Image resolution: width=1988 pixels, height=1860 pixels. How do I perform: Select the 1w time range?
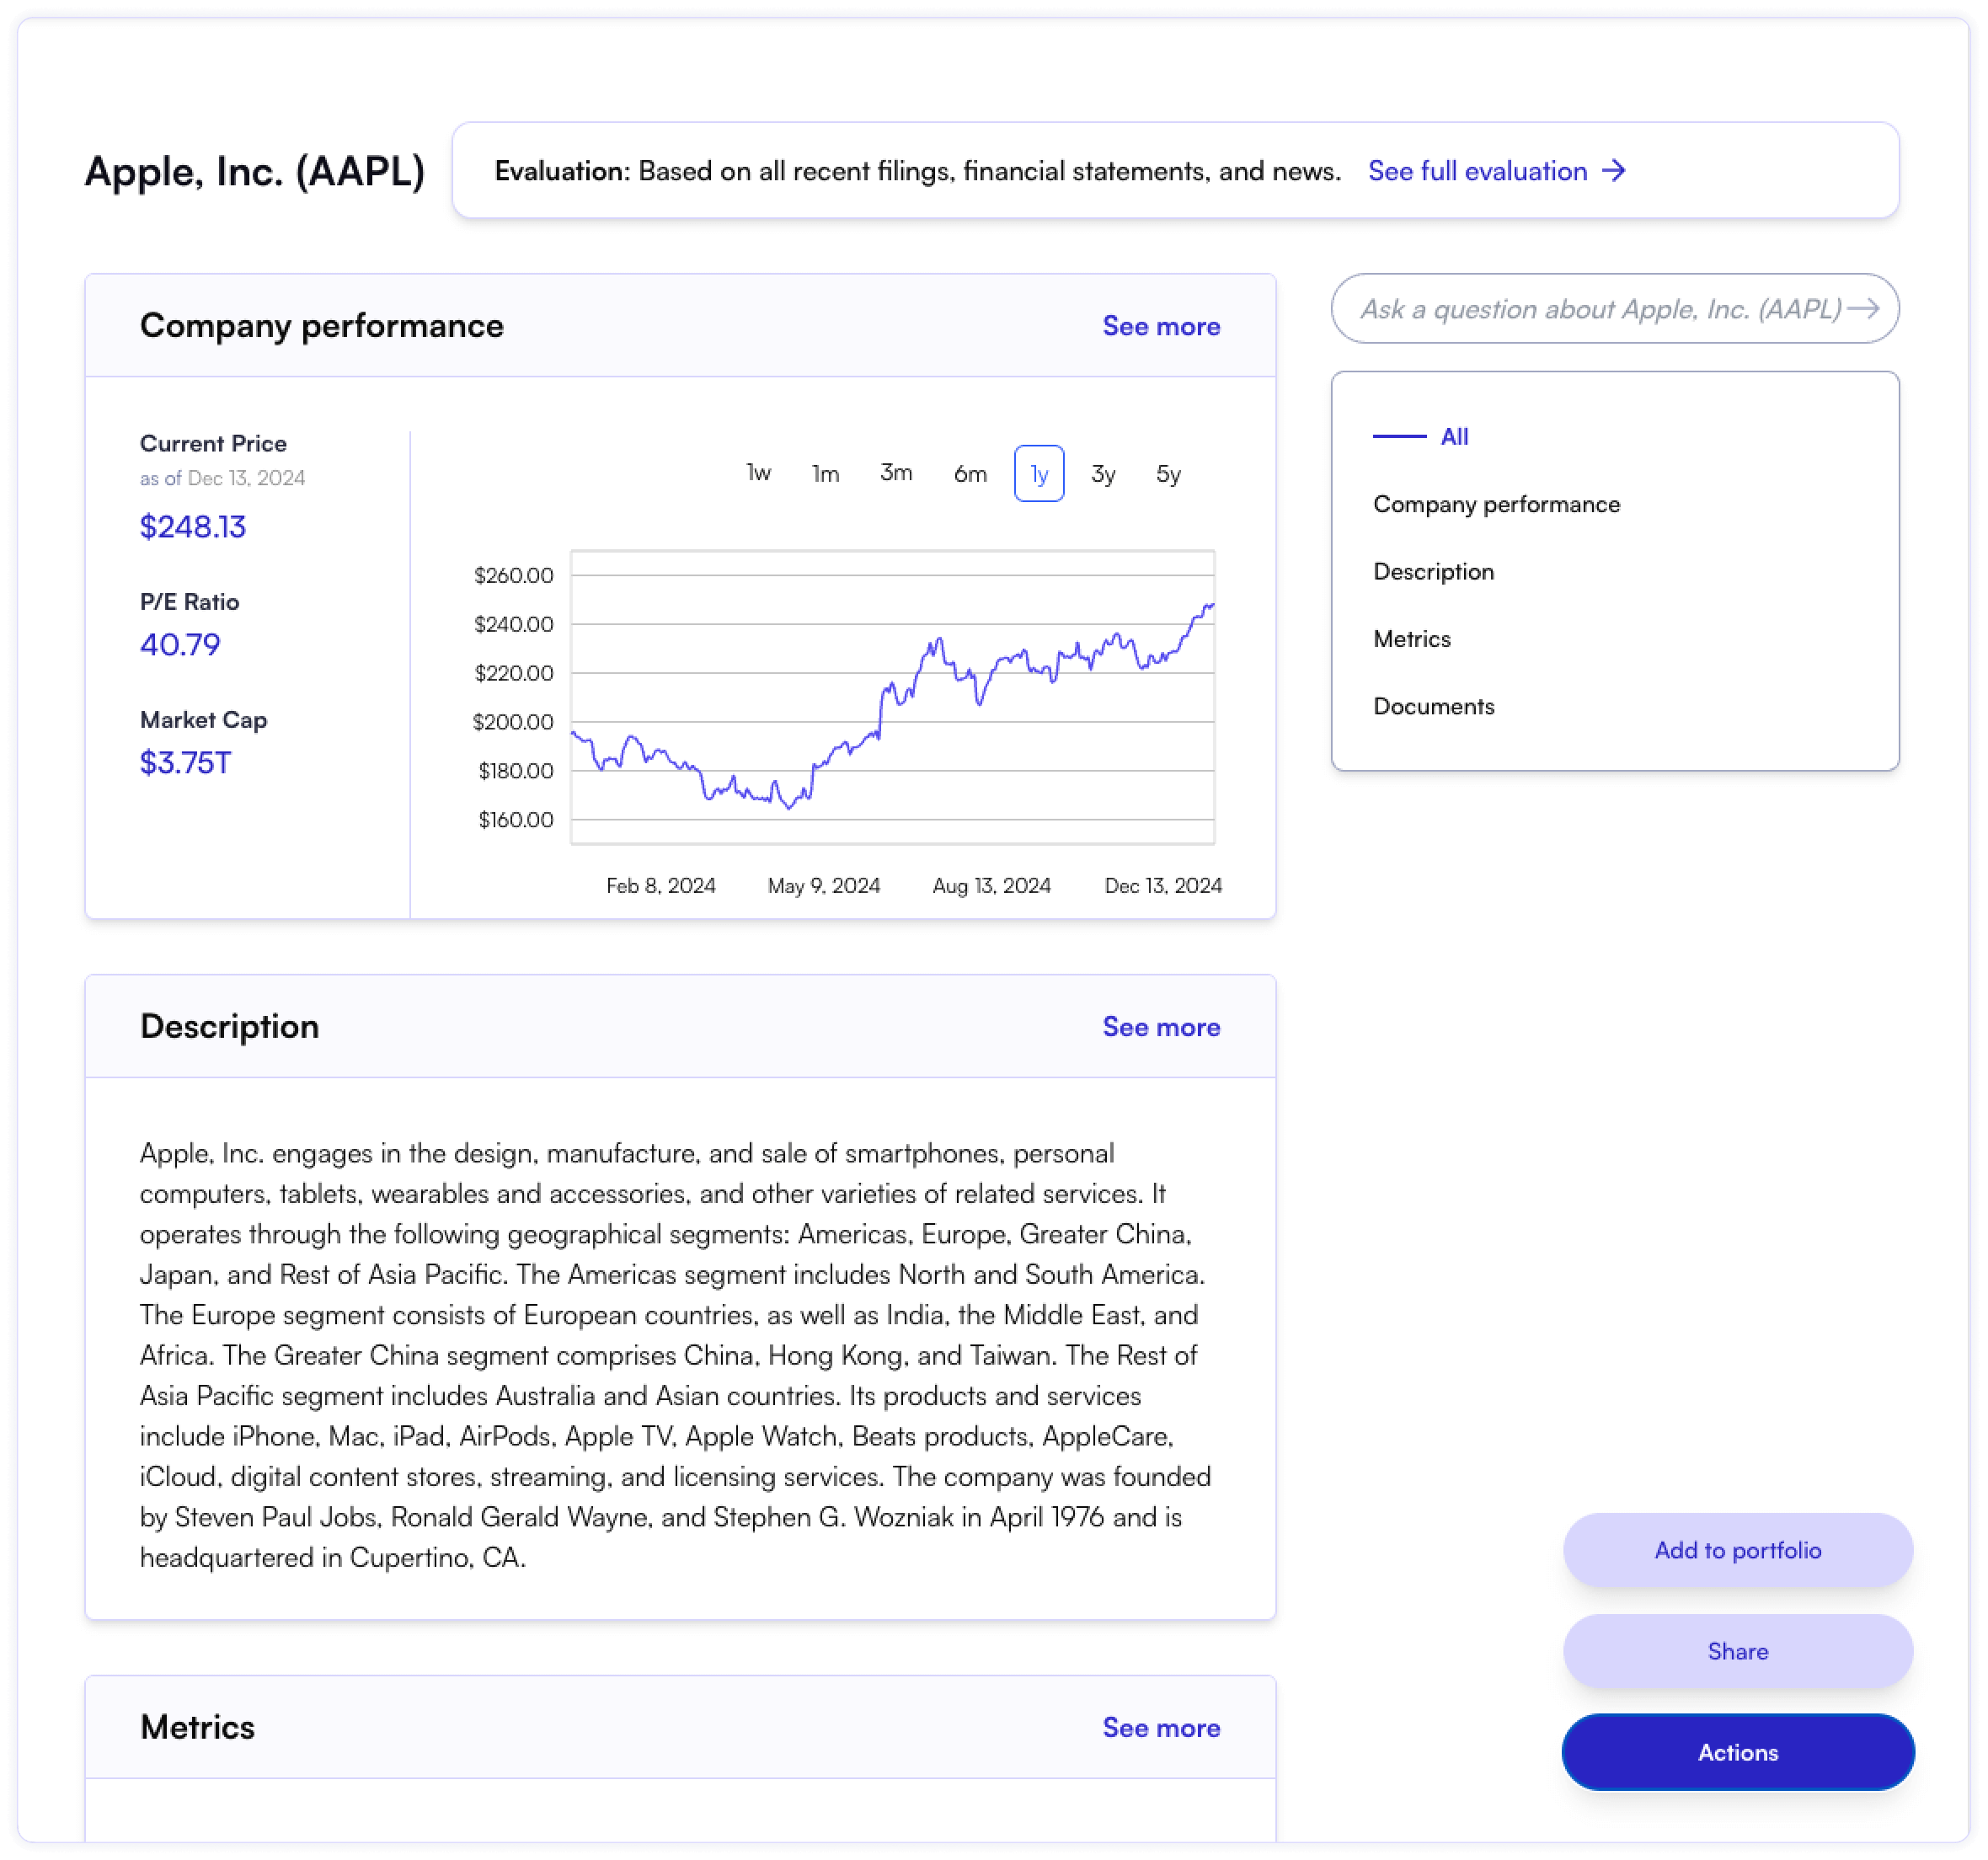coord(758,473)
